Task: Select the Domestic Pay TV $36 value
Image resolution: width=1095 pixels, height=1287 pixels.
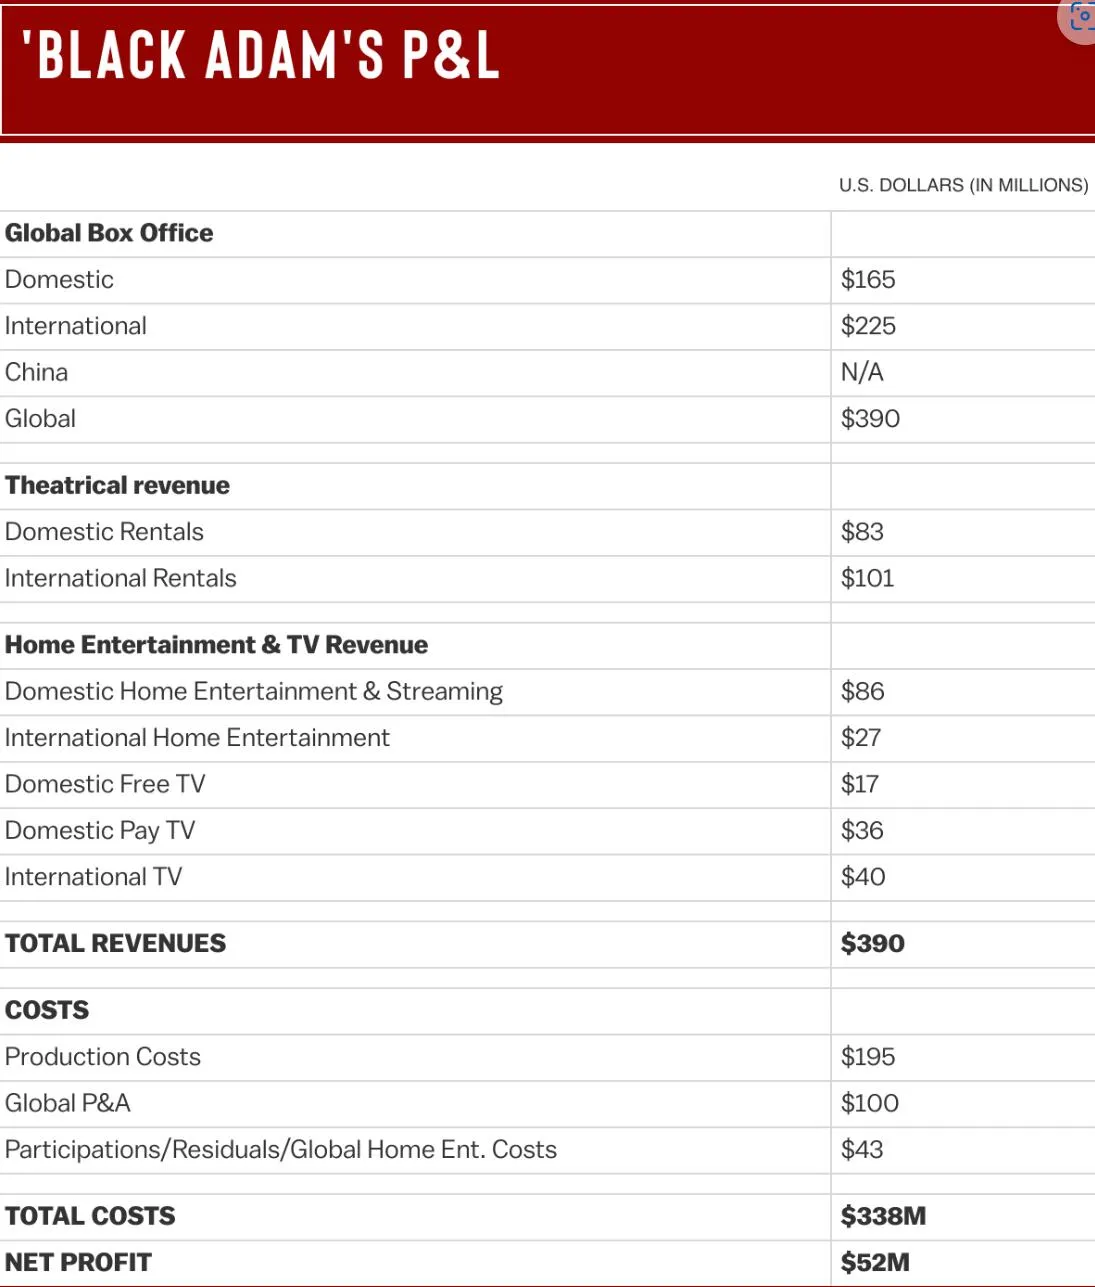Action: [862, 831]
